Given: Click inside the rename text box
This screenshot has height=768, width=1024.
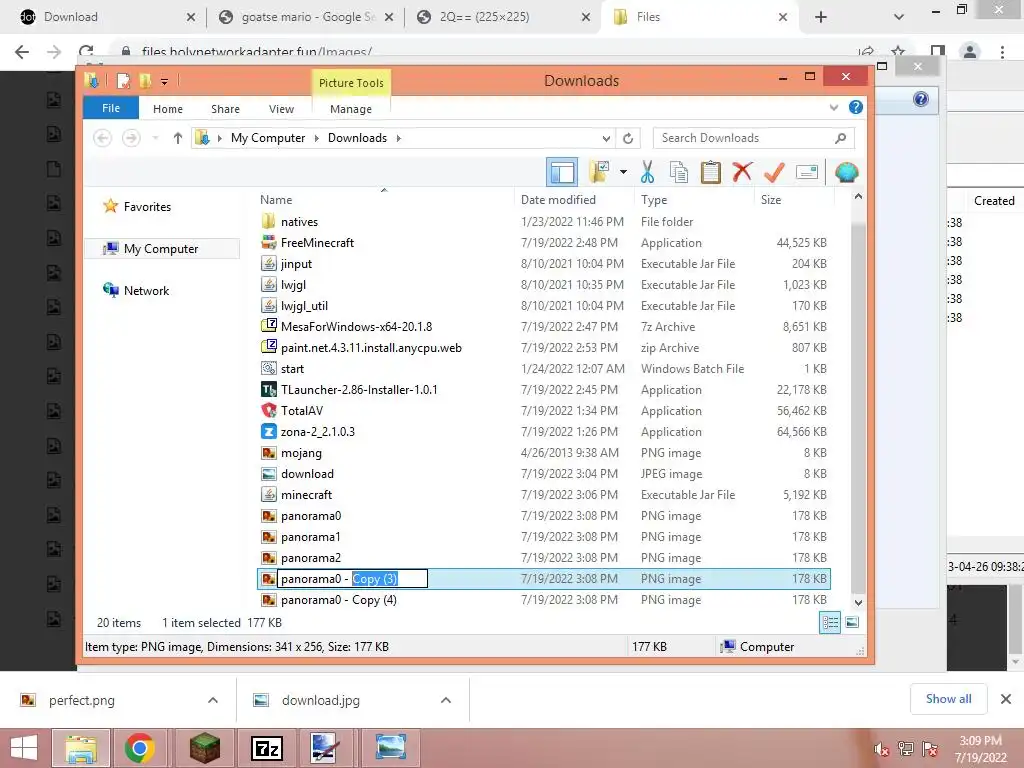Looking at the screenshot, I should (353, 579).
